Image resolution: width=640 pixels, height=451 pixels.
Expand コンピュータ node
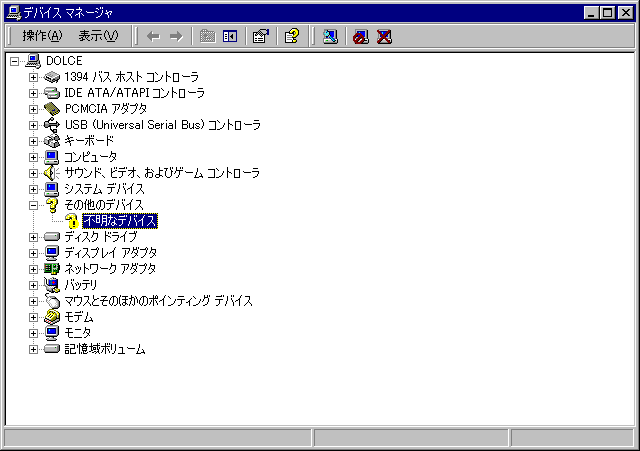[x=33, y=157]
